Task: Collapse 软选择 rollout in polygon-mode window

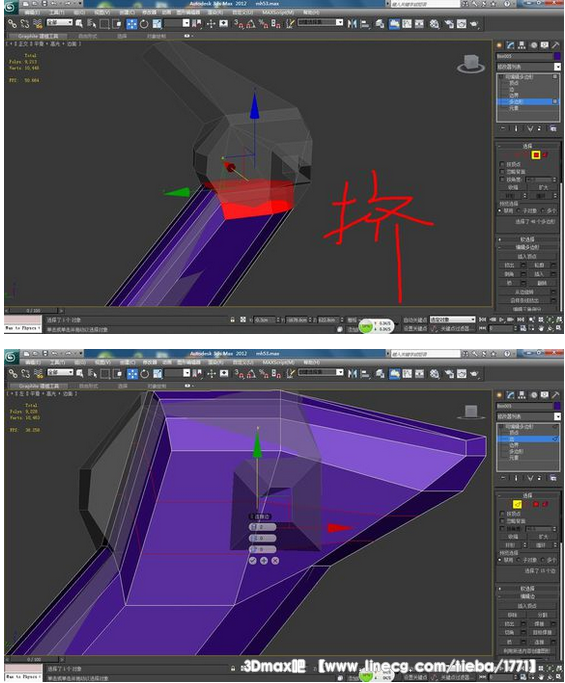Action: click(x=528, y=240)
